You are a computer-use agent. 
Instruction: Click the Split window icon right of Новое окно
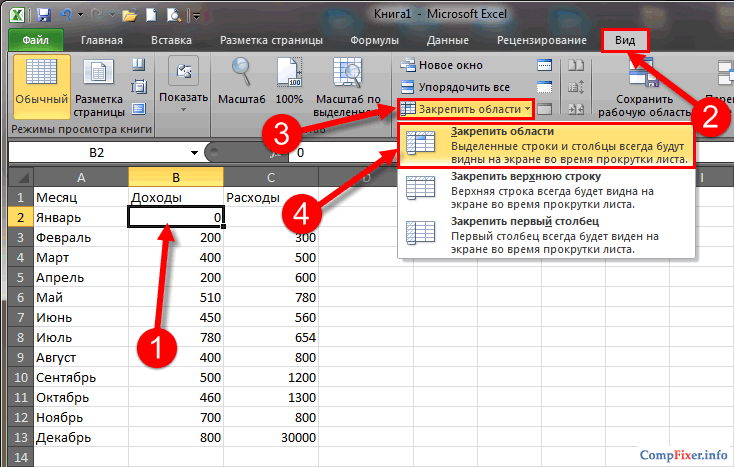click(x=544, y=65)
